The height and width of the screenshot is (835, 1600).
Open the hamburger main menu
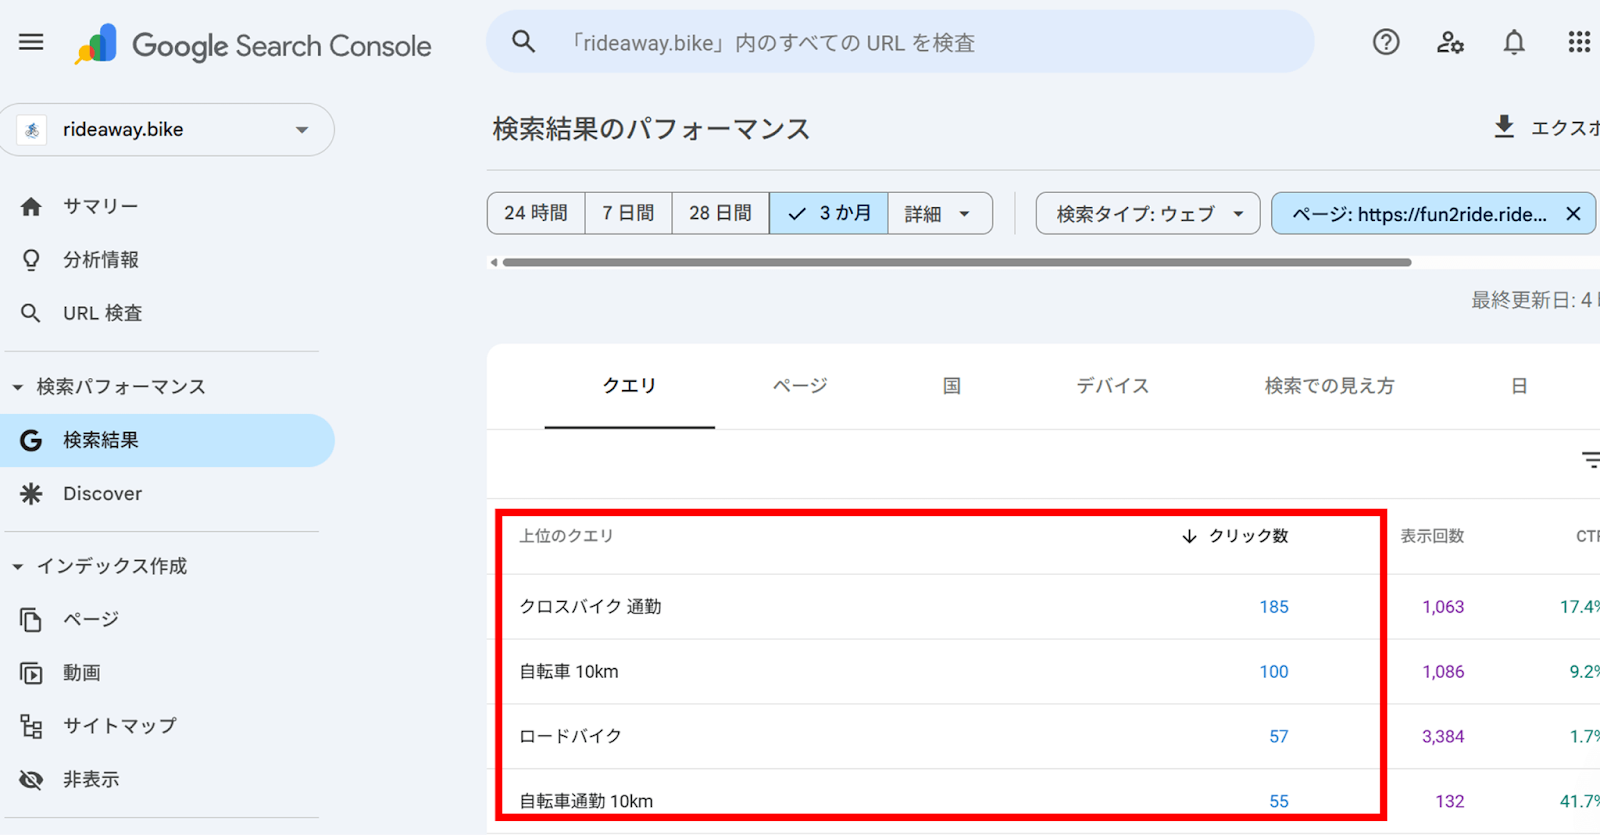coord(31,42)
